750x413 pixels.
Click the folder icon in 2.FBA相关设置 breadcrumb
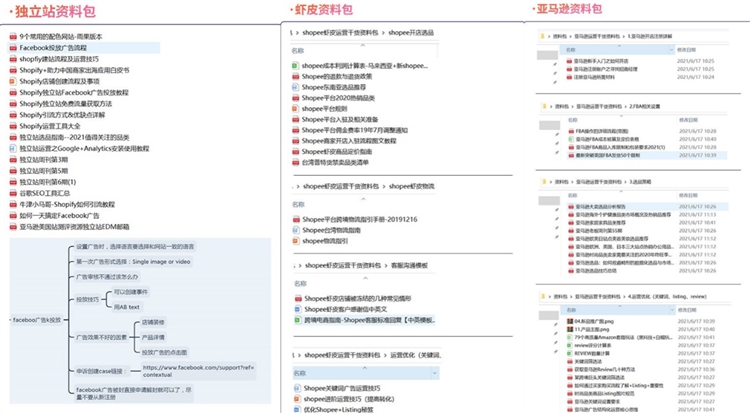pos(544,106)
